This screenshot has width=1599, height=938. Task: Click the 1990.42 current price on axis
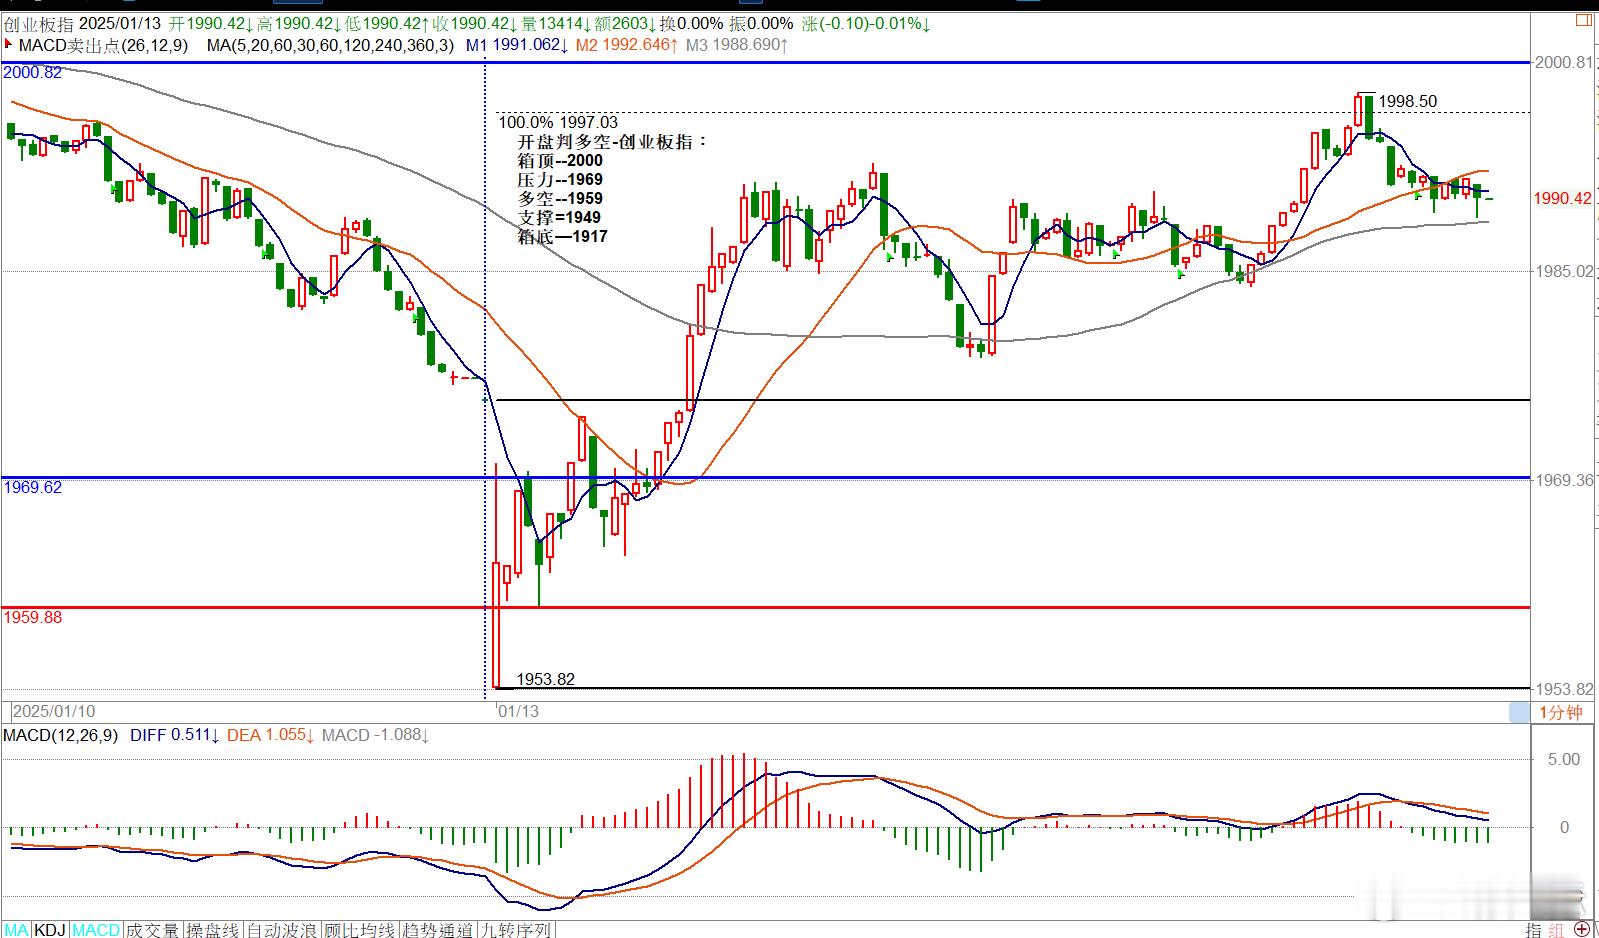[x=1563, y=198]
